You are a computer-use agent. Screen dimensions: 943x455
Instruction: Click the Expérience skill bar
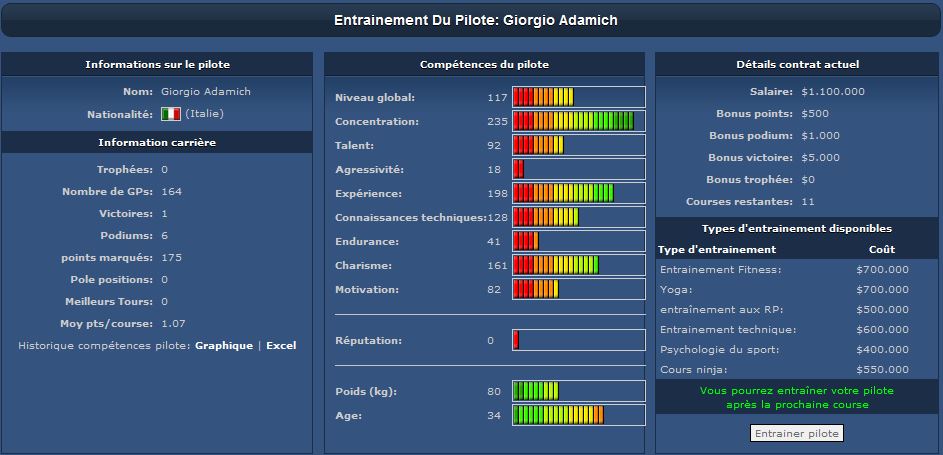(x=579, y=194)
